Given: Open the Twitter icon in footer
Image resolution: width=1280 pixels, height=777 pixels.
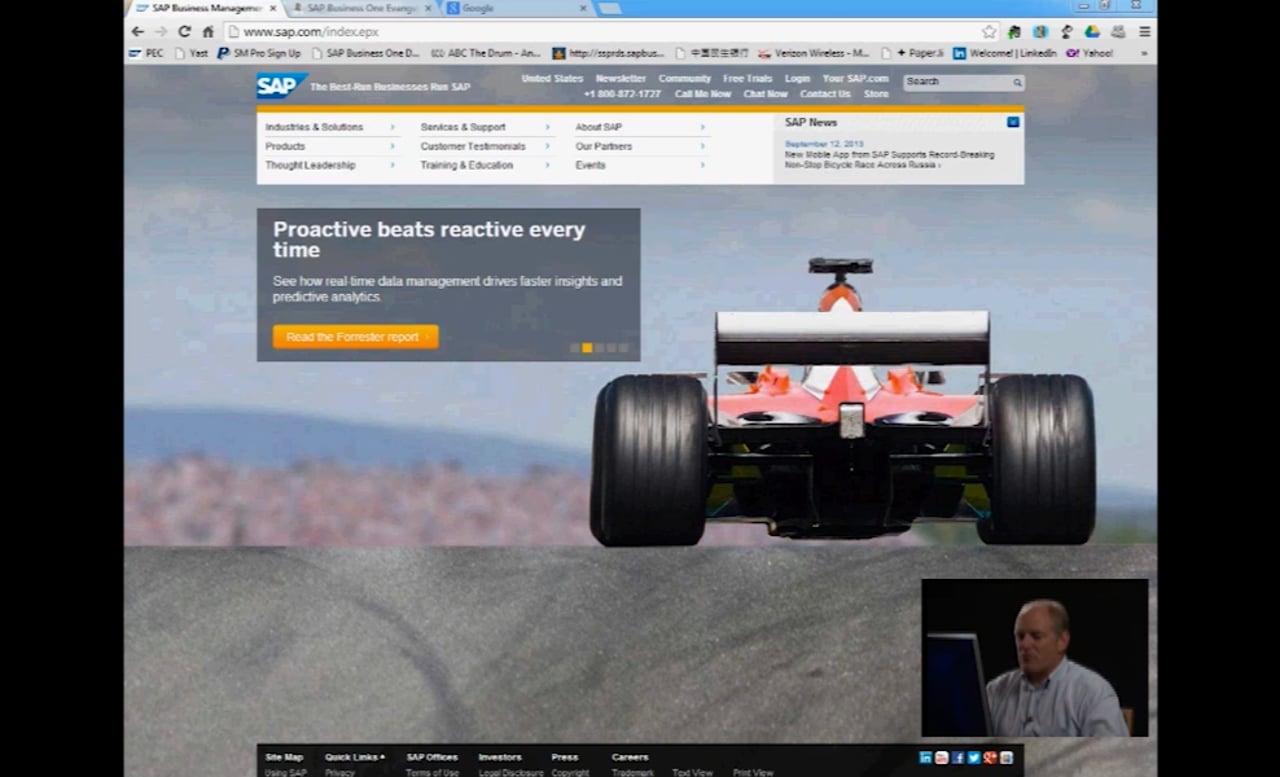Looking at the screenshot, I should [x=974, y=757].
